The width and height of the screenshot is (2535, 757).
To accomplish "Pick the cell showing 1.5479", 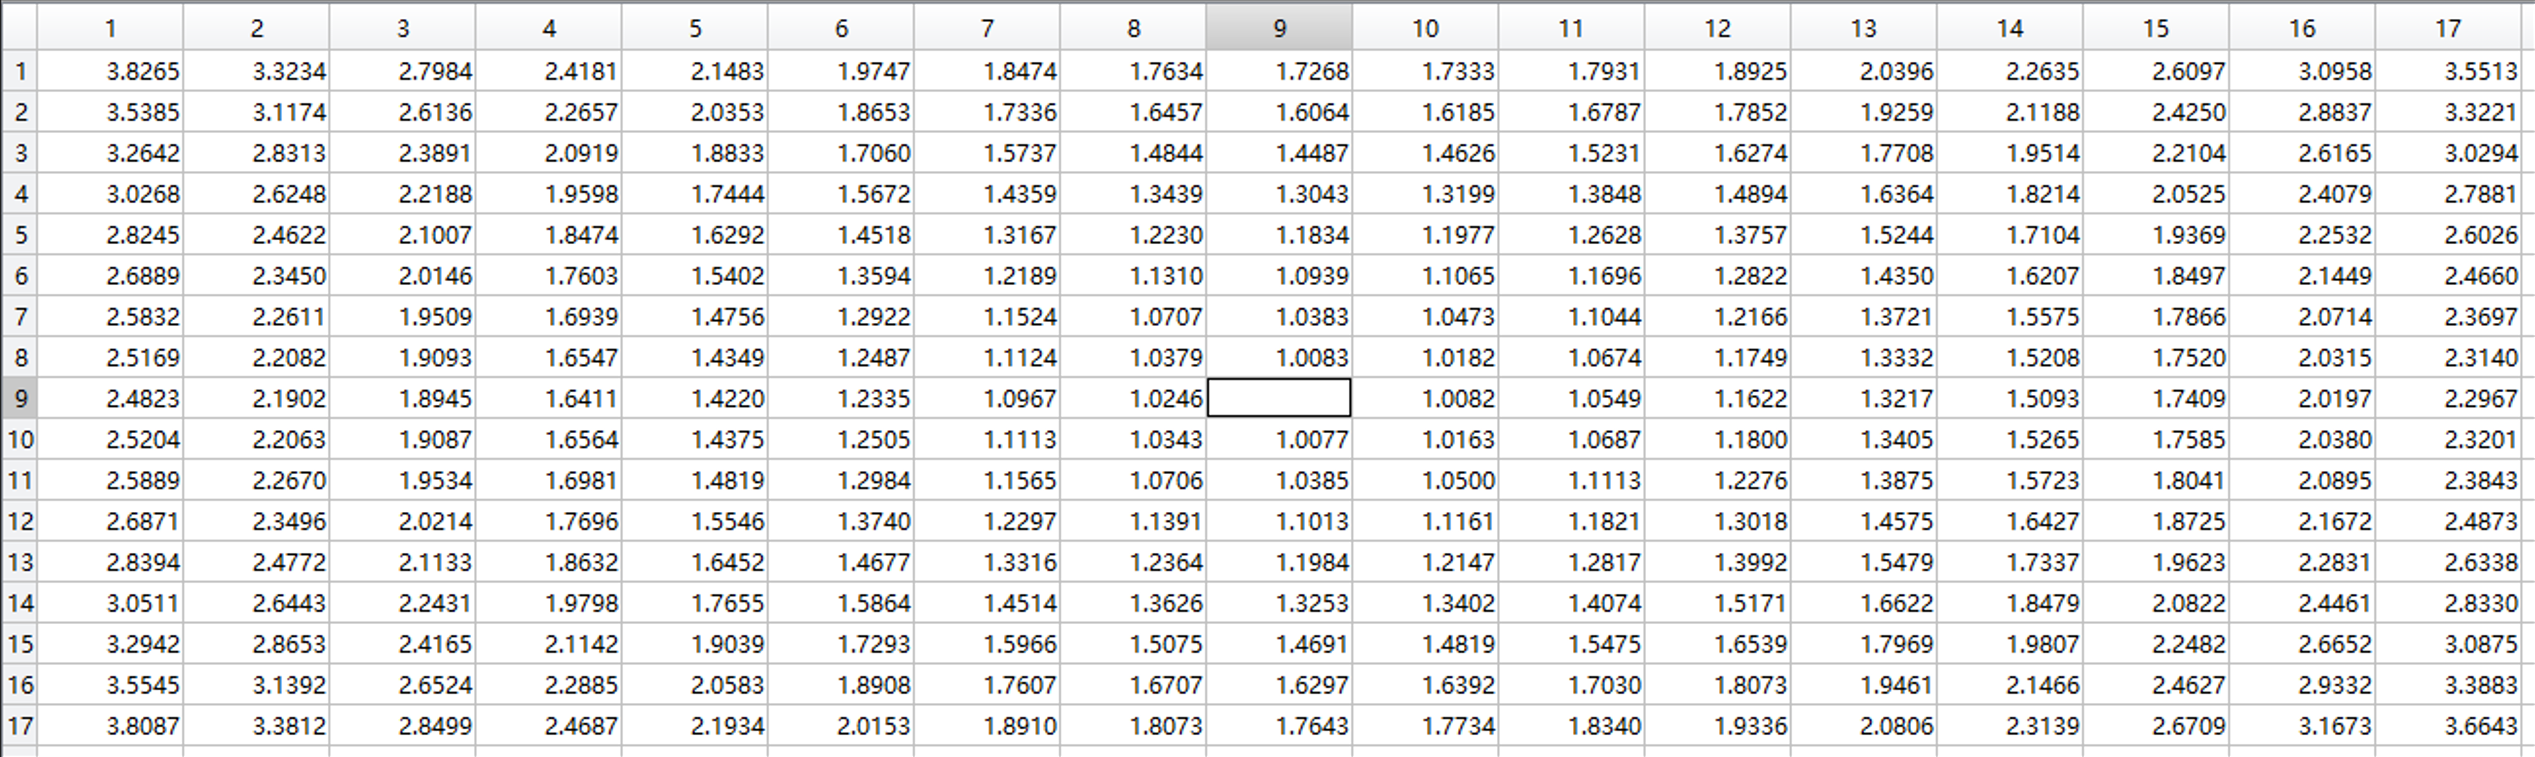I will tap(1863, 562).
